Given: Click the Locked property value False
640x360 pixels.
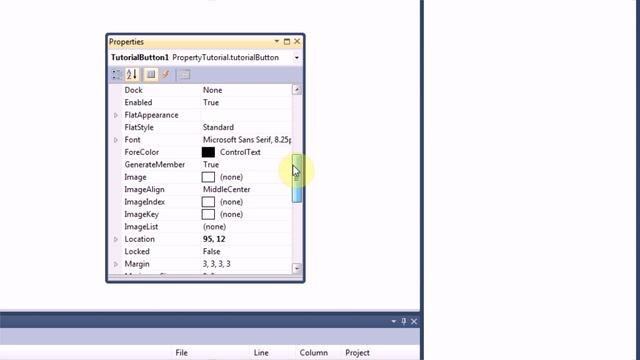Looking at the screenshot, I should pyautogui.click(x=211, y=251).
